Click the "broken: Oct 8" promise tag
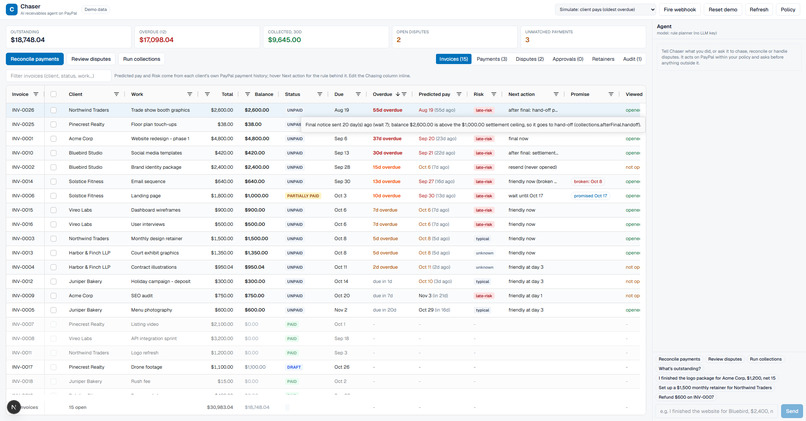Image resolution: width=806 pixels, height=421 pixels. pos(588,181)
